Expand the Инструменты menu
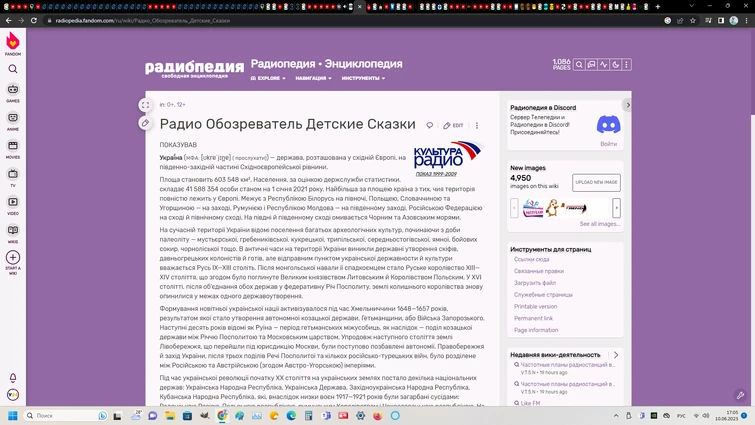Image resolution: width=755 pixels, height=425 pixels. (364, 78)
